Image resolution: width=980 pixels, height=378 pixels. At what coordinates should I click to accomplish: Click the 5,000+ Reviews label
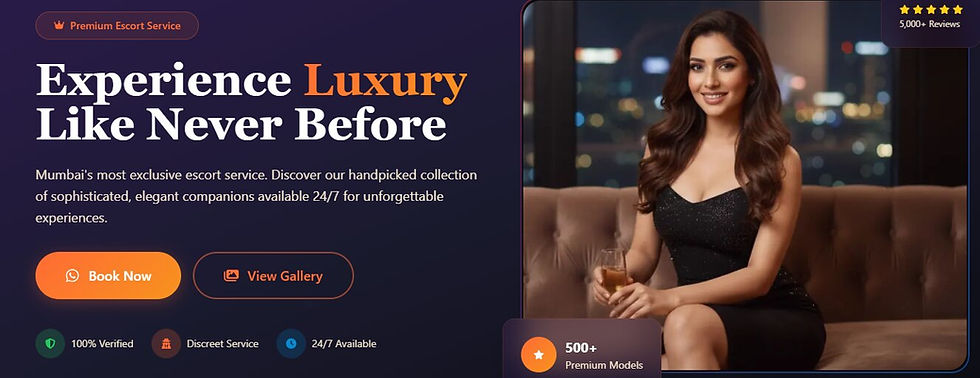point(929,24)
